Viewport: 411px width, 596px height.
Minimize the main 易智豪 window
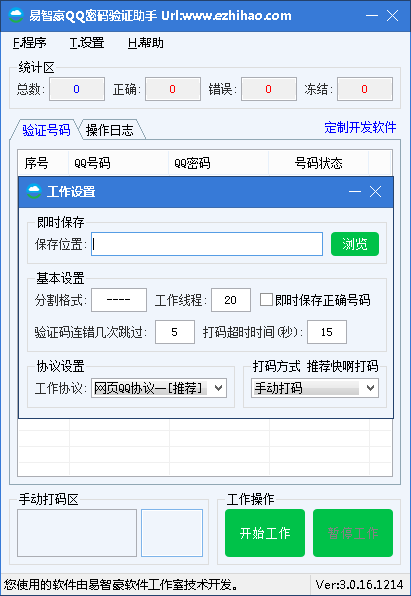[x=371, y=16]
